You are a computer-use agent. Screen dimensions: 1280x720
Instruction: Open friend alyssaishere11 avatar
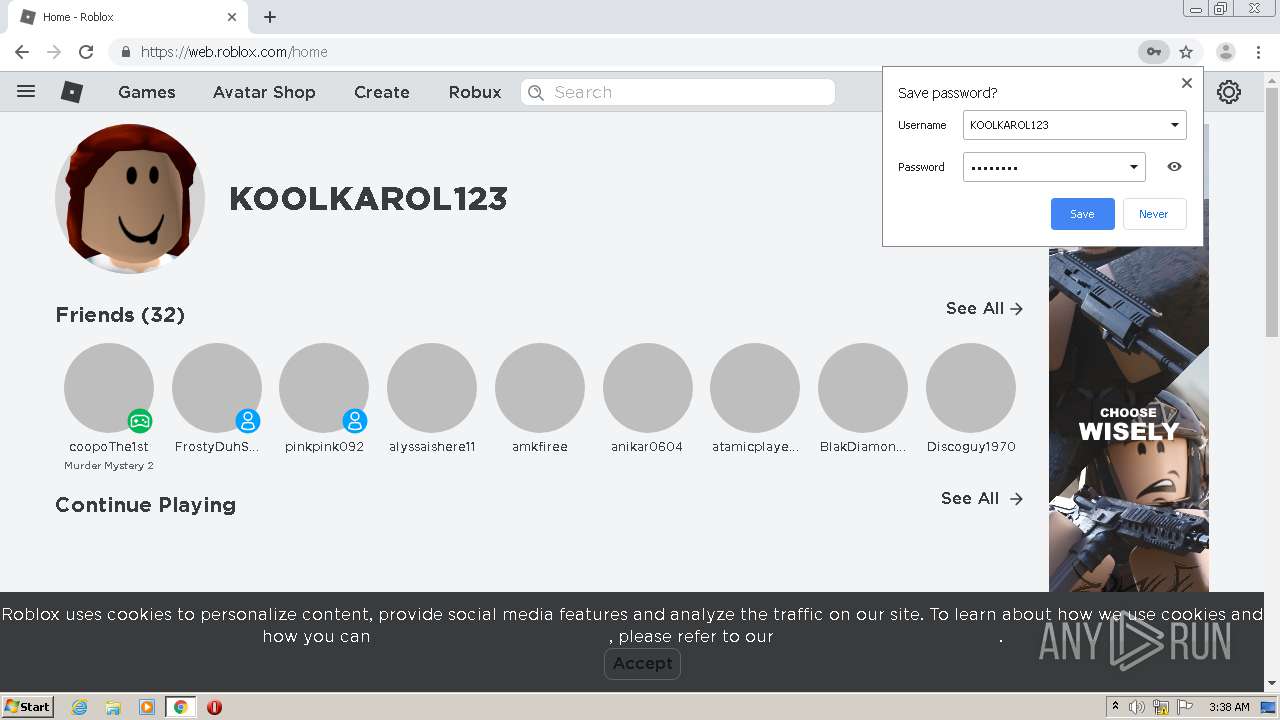pyautogui.click(x=432, y=388)
